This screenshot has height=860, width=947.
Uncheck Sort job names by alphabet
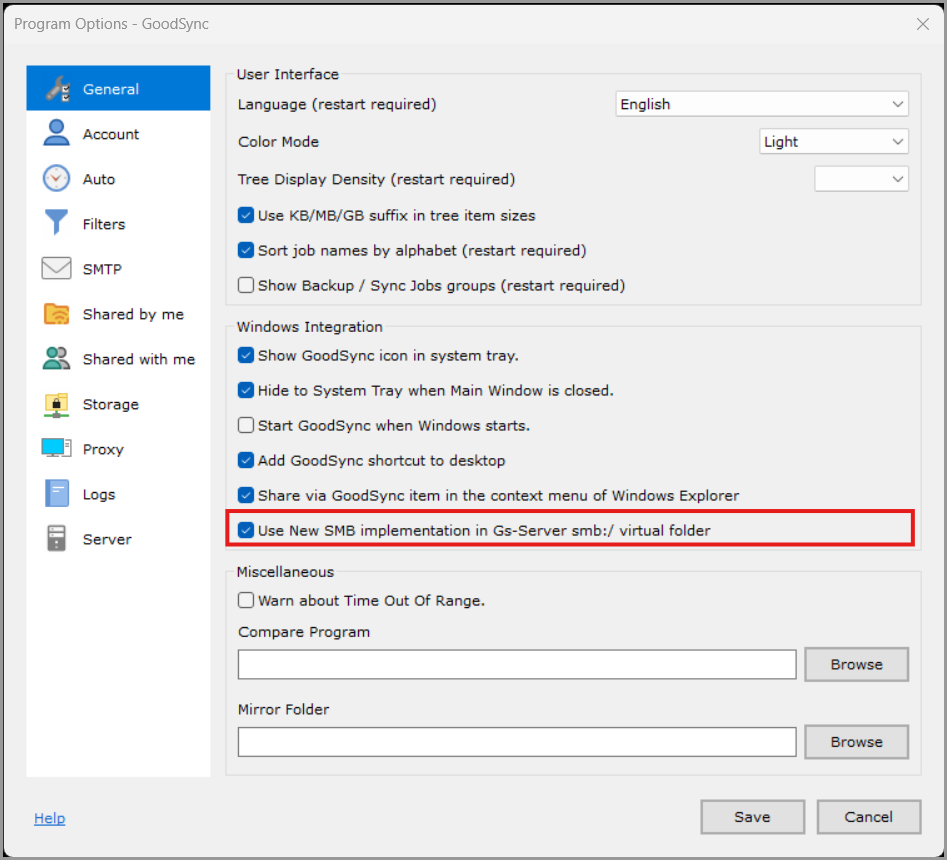246,250
